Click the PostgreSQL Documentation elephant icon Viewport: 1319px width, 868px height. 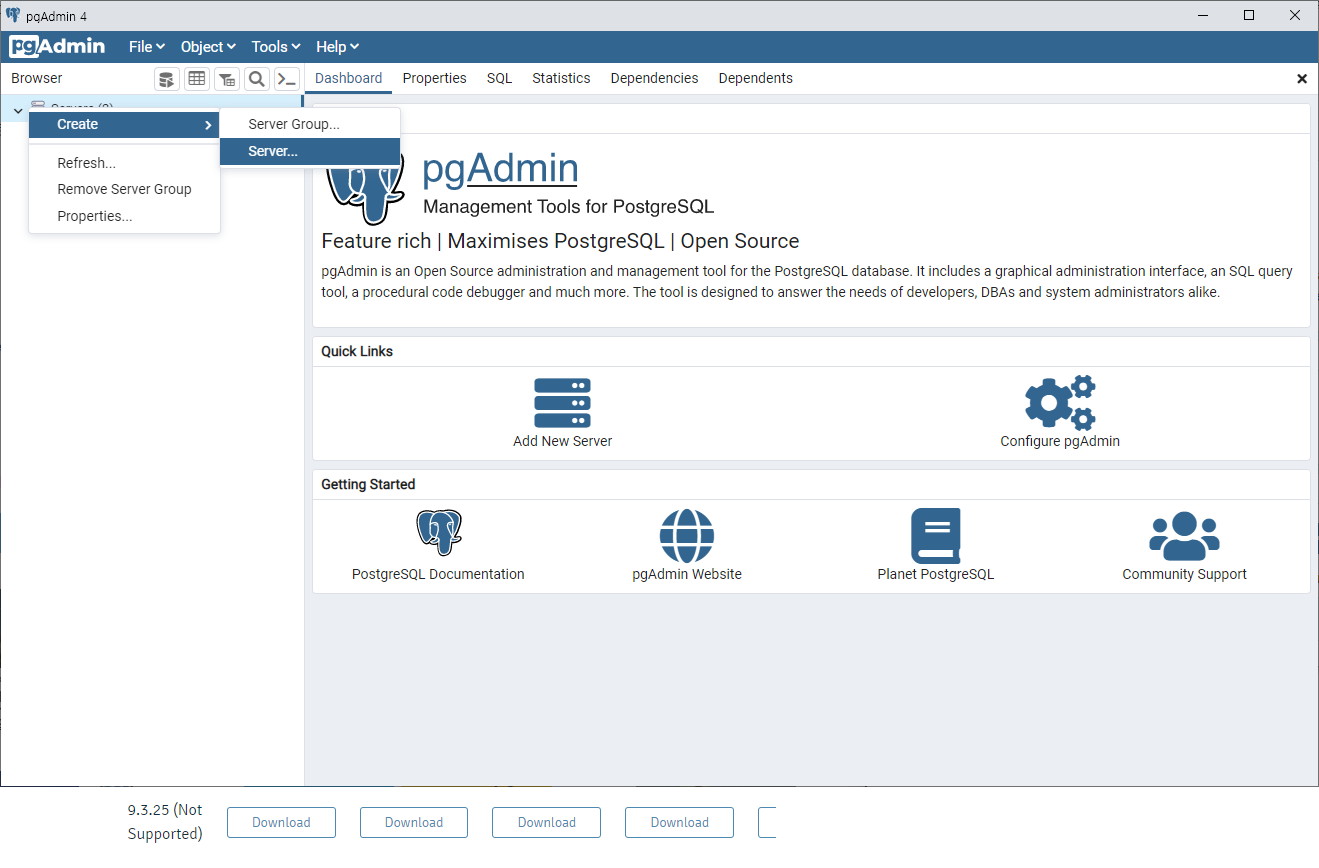tap(439, 532)
